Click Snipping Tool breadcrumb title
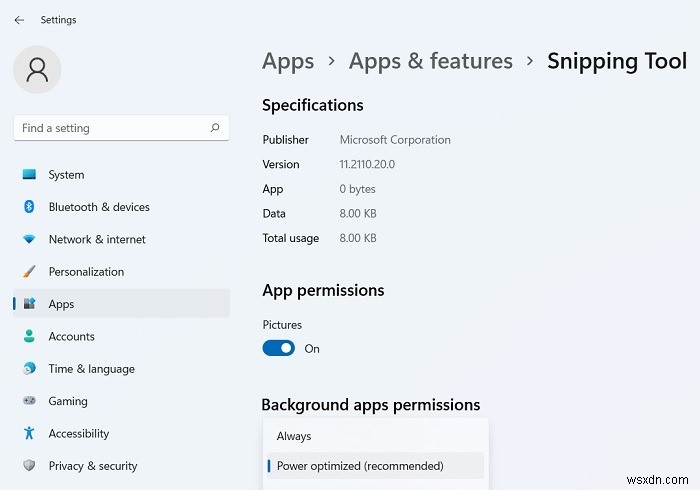700x490 pixels. (617, 61)
